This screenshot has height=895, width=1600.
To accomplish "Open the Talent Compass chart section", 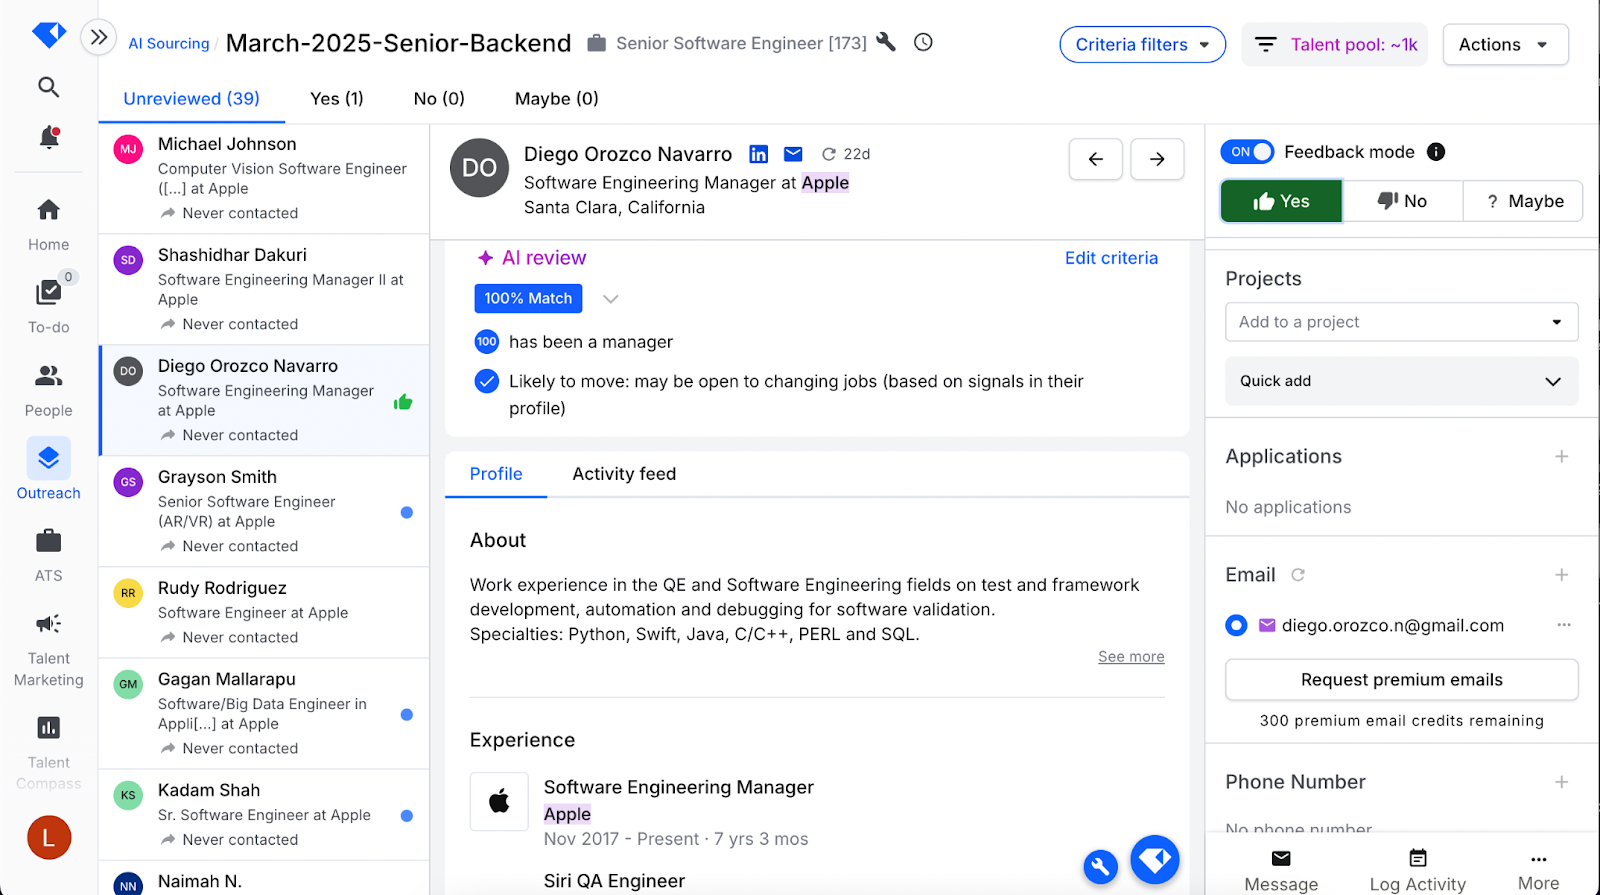I will [x=48, y=752].
